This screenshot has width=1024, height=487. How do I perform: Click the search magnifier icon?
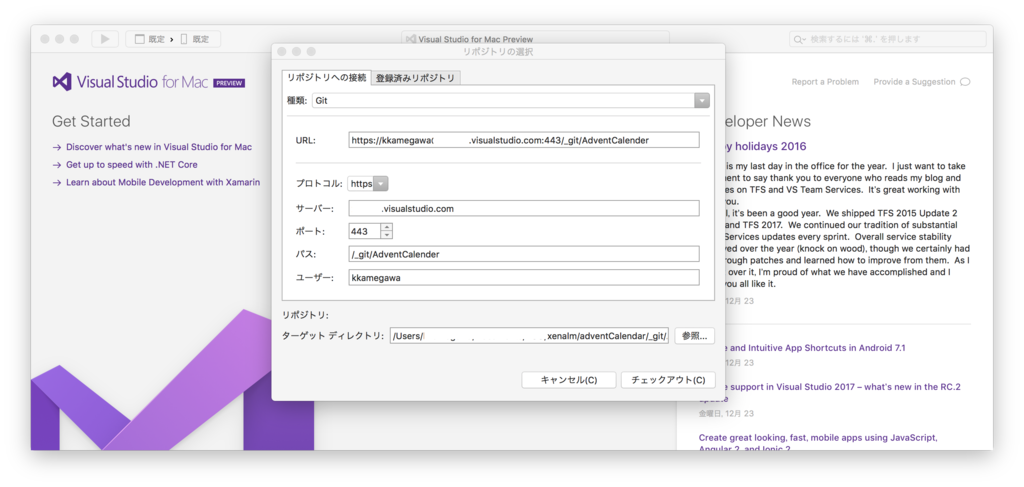(x=799, y=40)
